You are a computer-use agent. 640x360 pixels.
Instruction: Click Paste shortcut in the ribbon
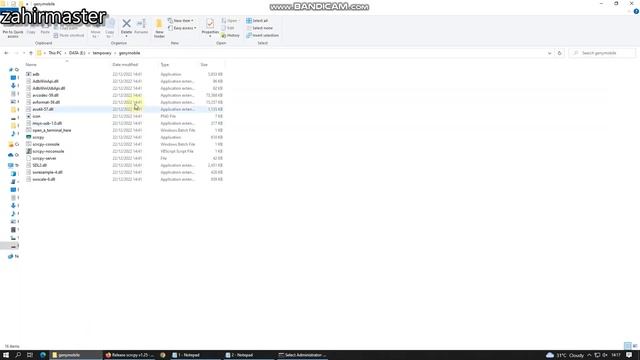pos(69,36)
